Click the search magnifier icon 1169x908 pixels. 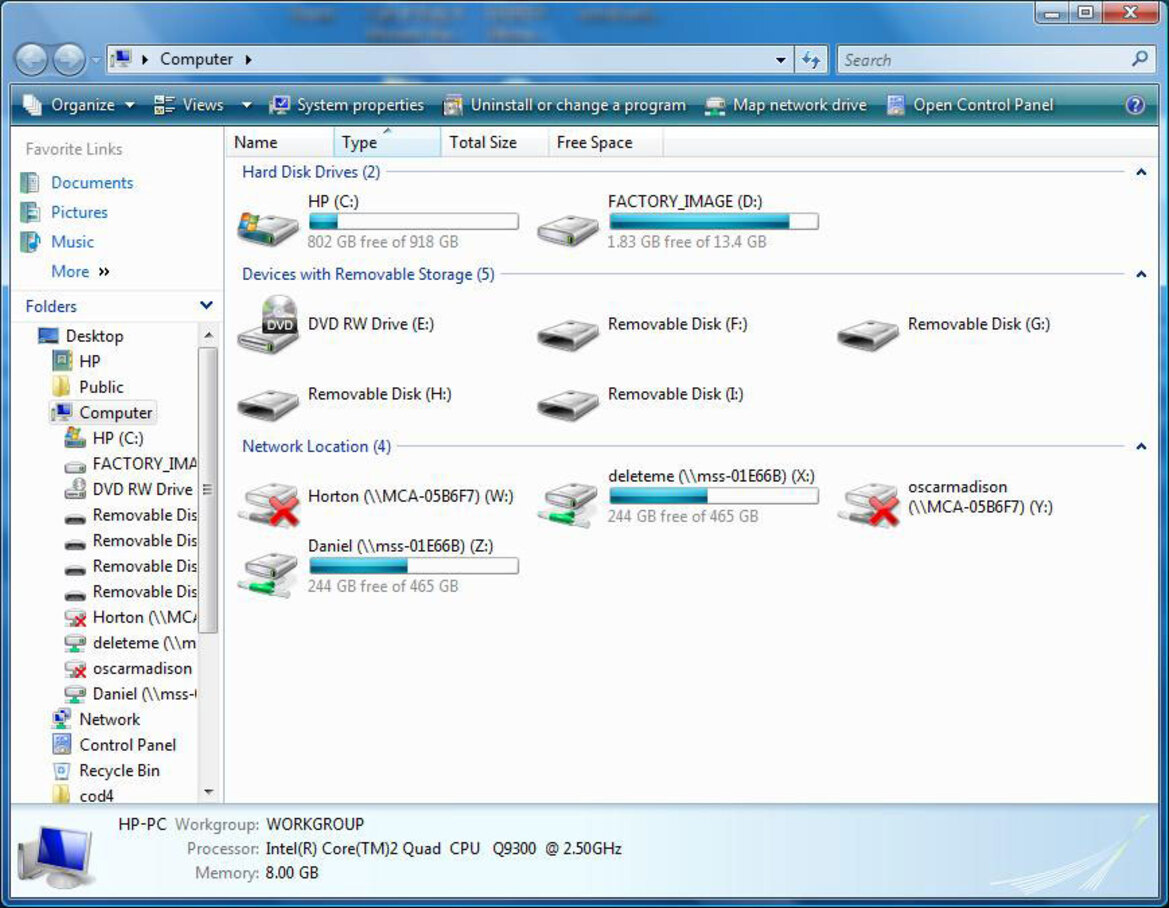pyautogui.click(x=1140, y=58)
